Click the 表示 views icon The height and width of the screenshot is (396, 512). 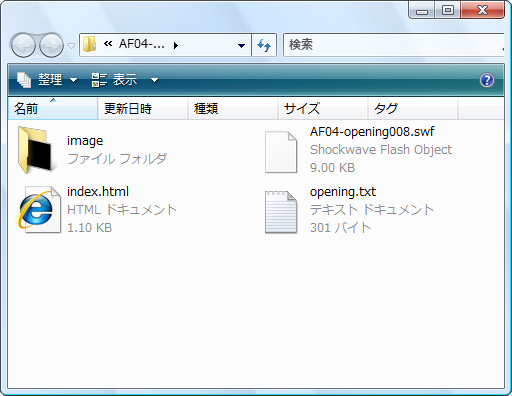tap(99, 80)
